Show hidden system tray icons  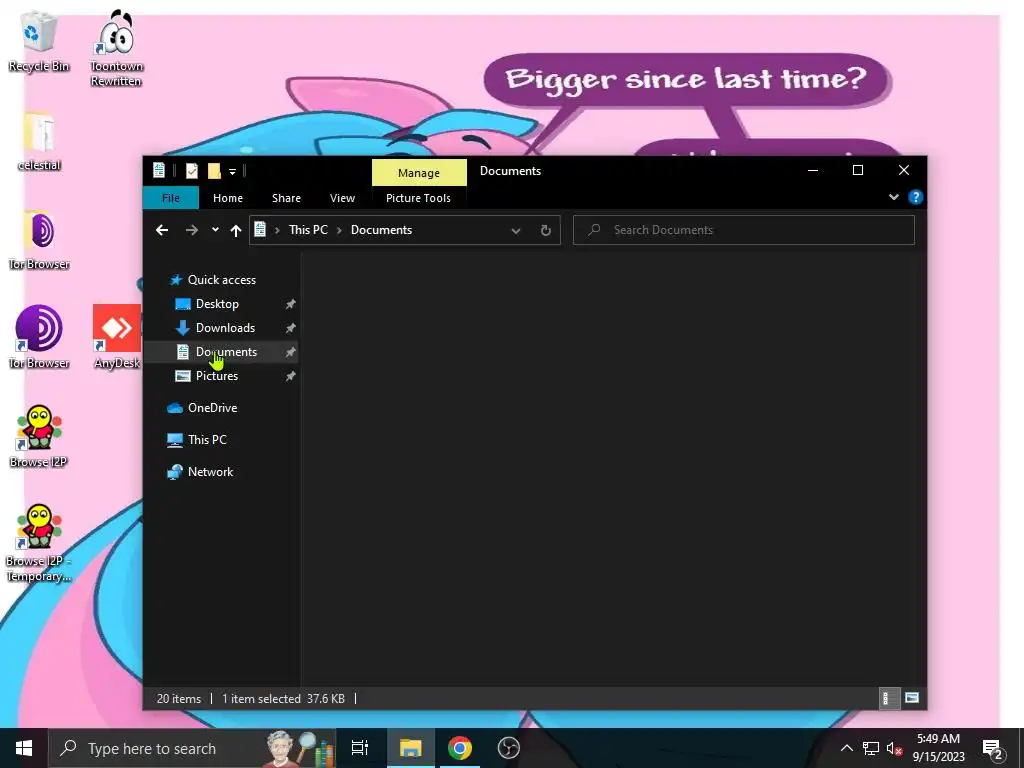[846, 748]
